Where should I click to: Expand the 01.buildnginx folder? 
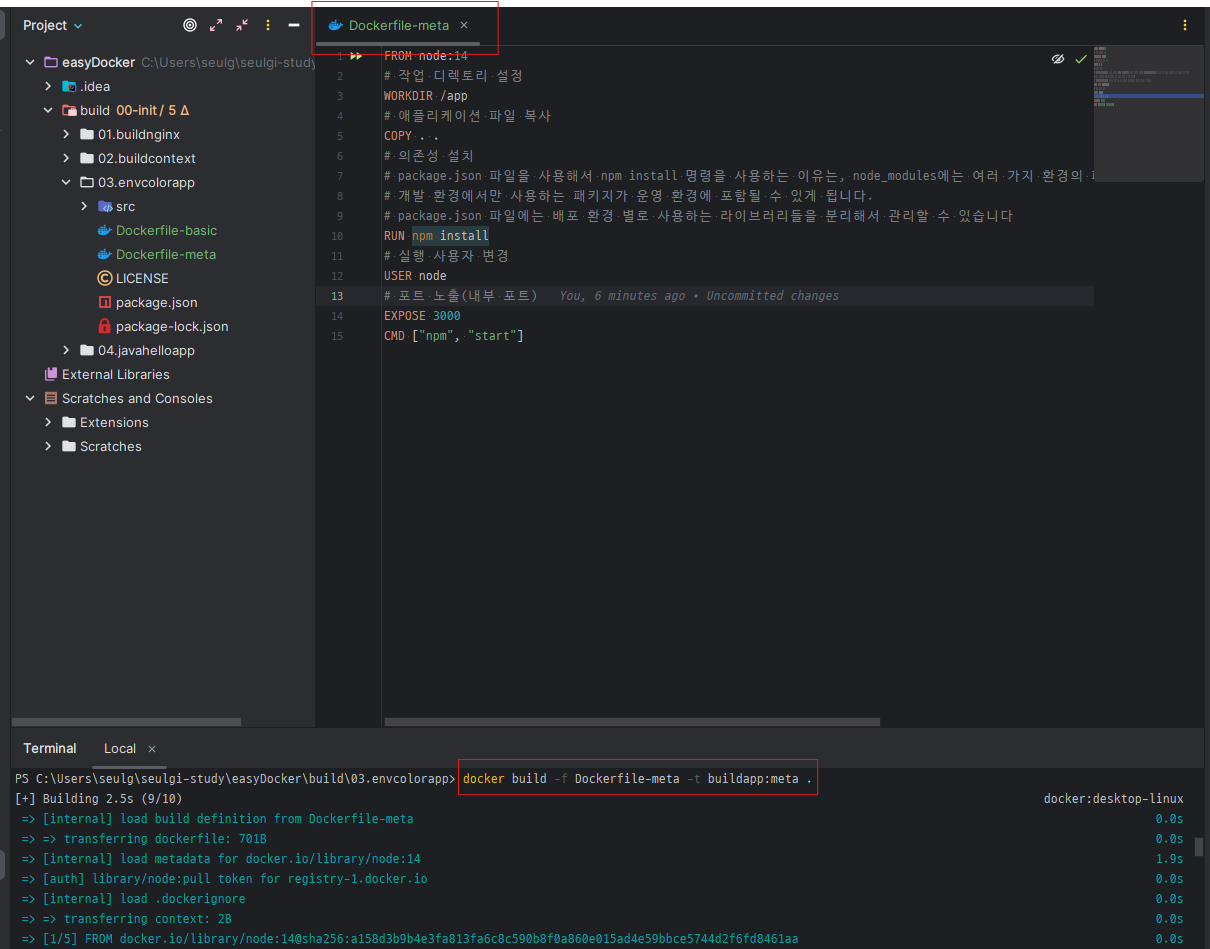(x=66, y=134)
